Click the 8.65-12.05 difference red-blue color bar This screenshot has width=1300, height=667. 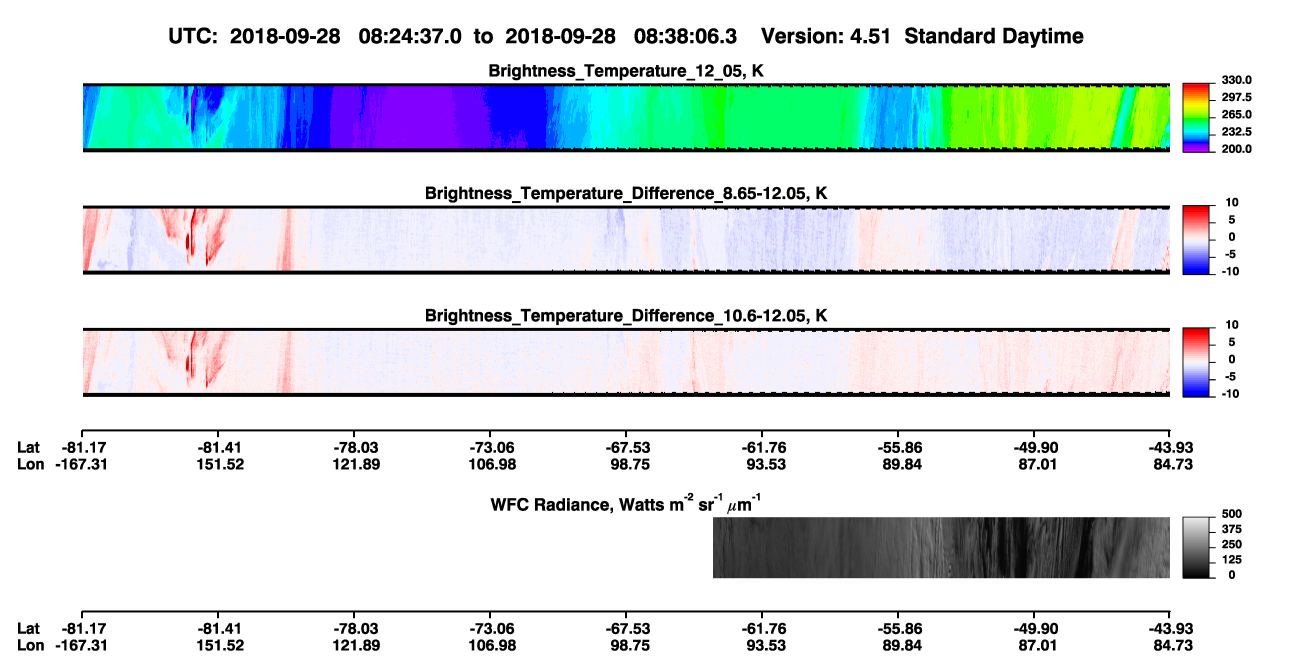1196,239
